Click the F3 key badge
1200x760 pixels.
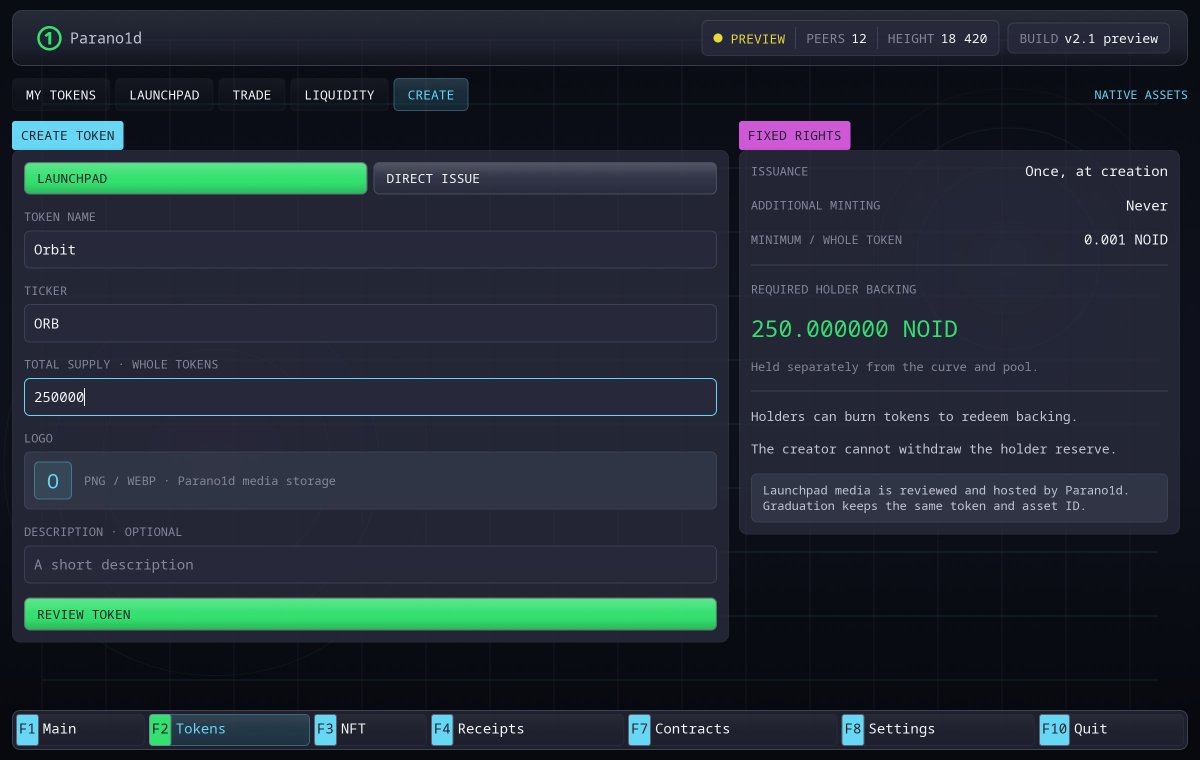(325, 729)
